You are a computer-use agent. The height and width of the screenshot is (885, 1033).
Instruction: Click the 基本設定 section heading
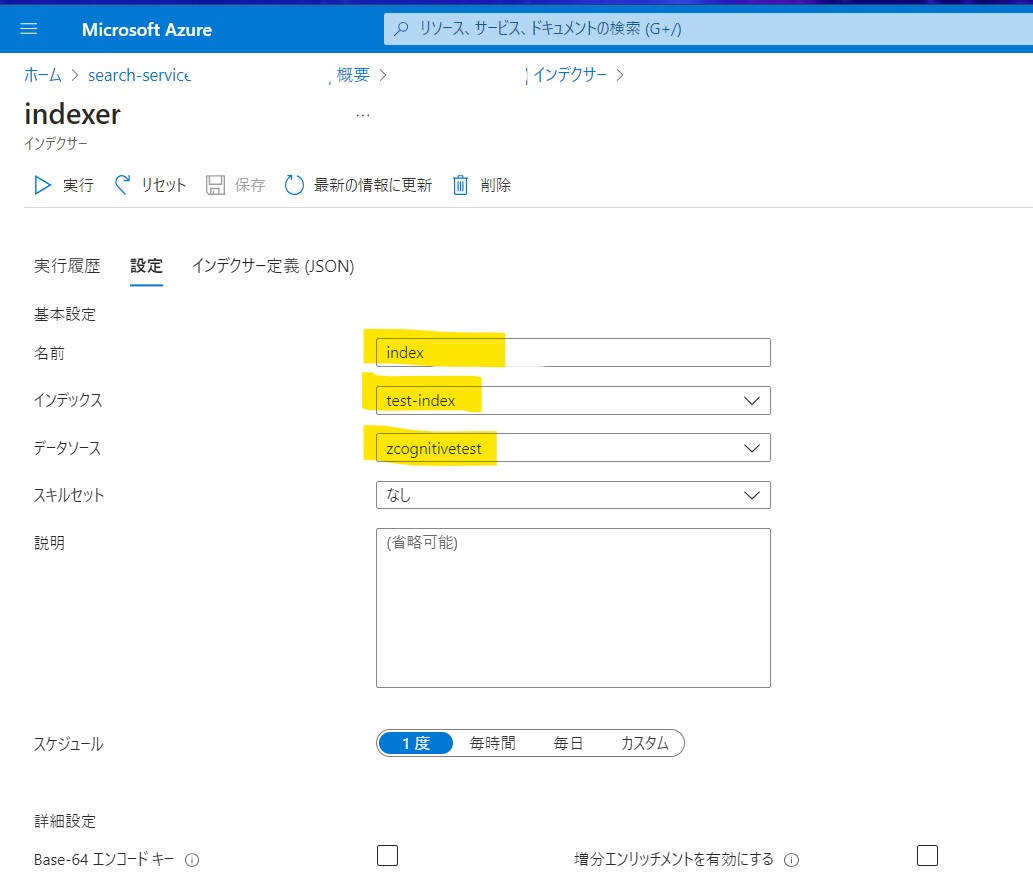(x=65, y=314)
